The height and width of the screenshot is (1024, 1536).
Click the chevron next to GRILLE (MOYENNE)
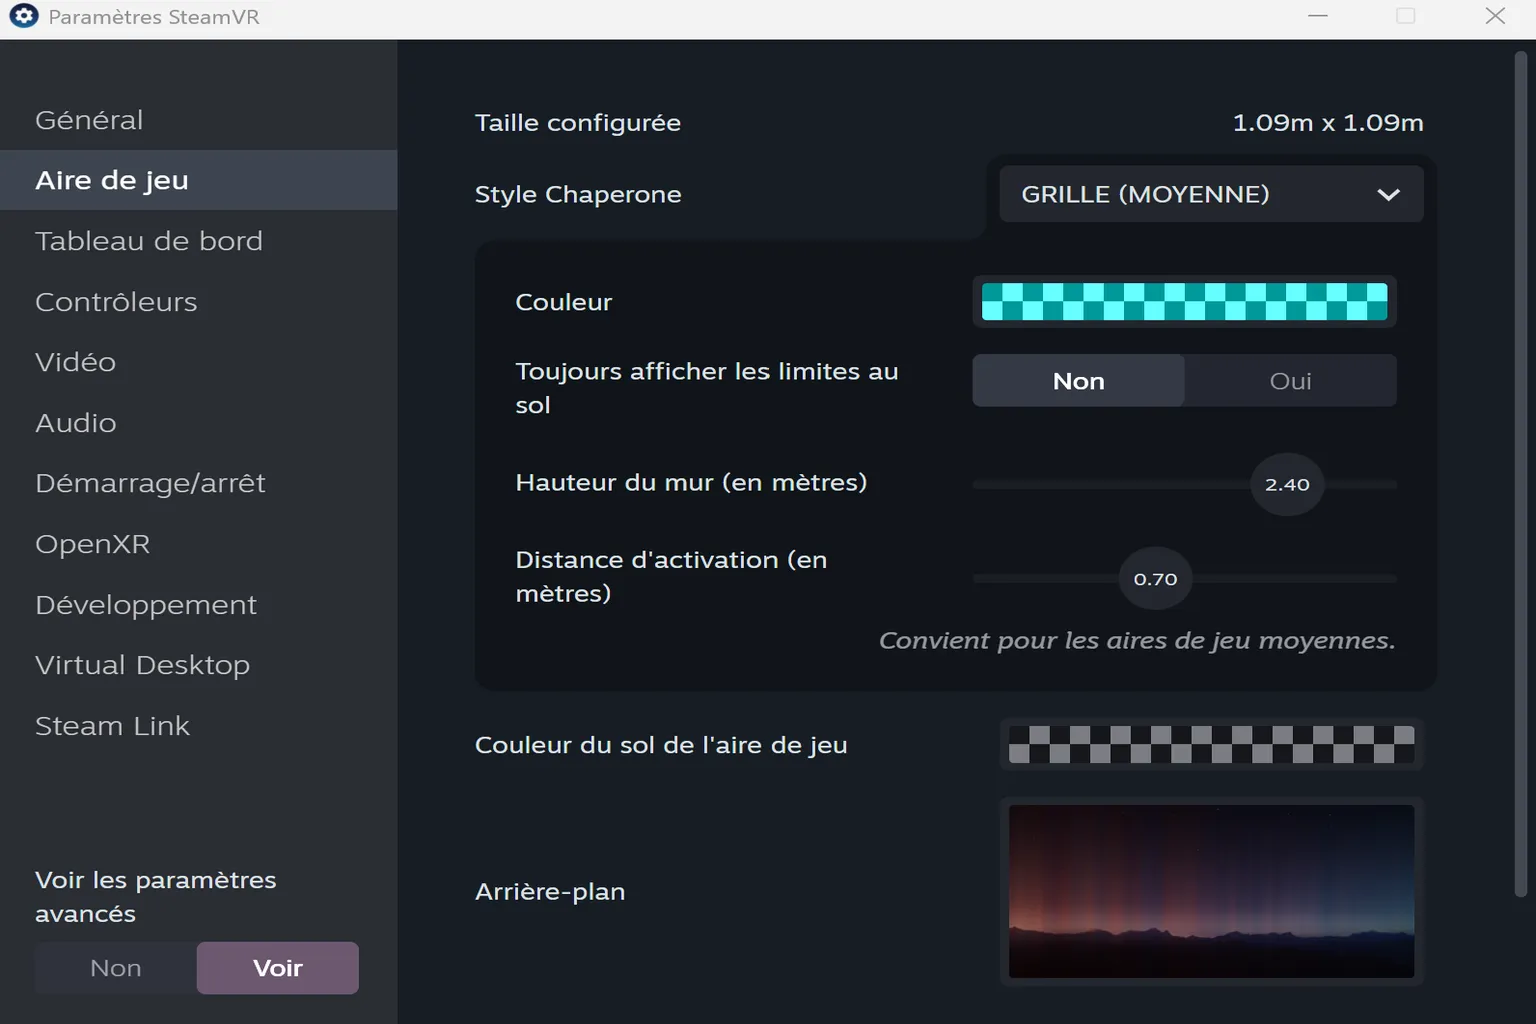1388,195
